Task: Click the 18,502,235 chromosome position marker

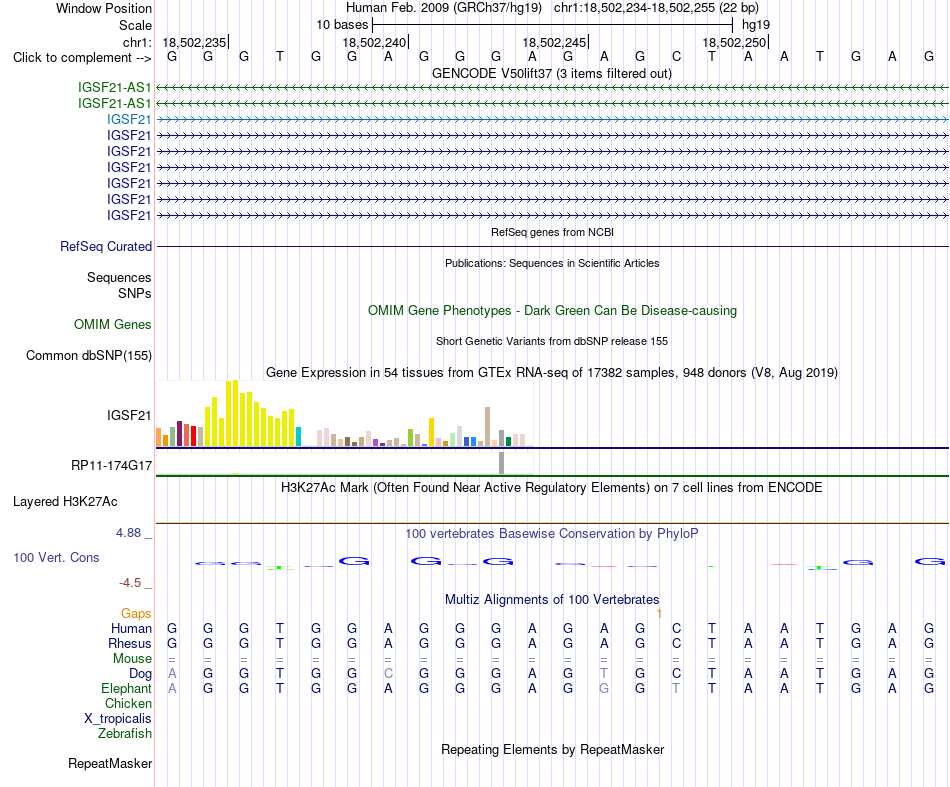Action: click(194, 42)
